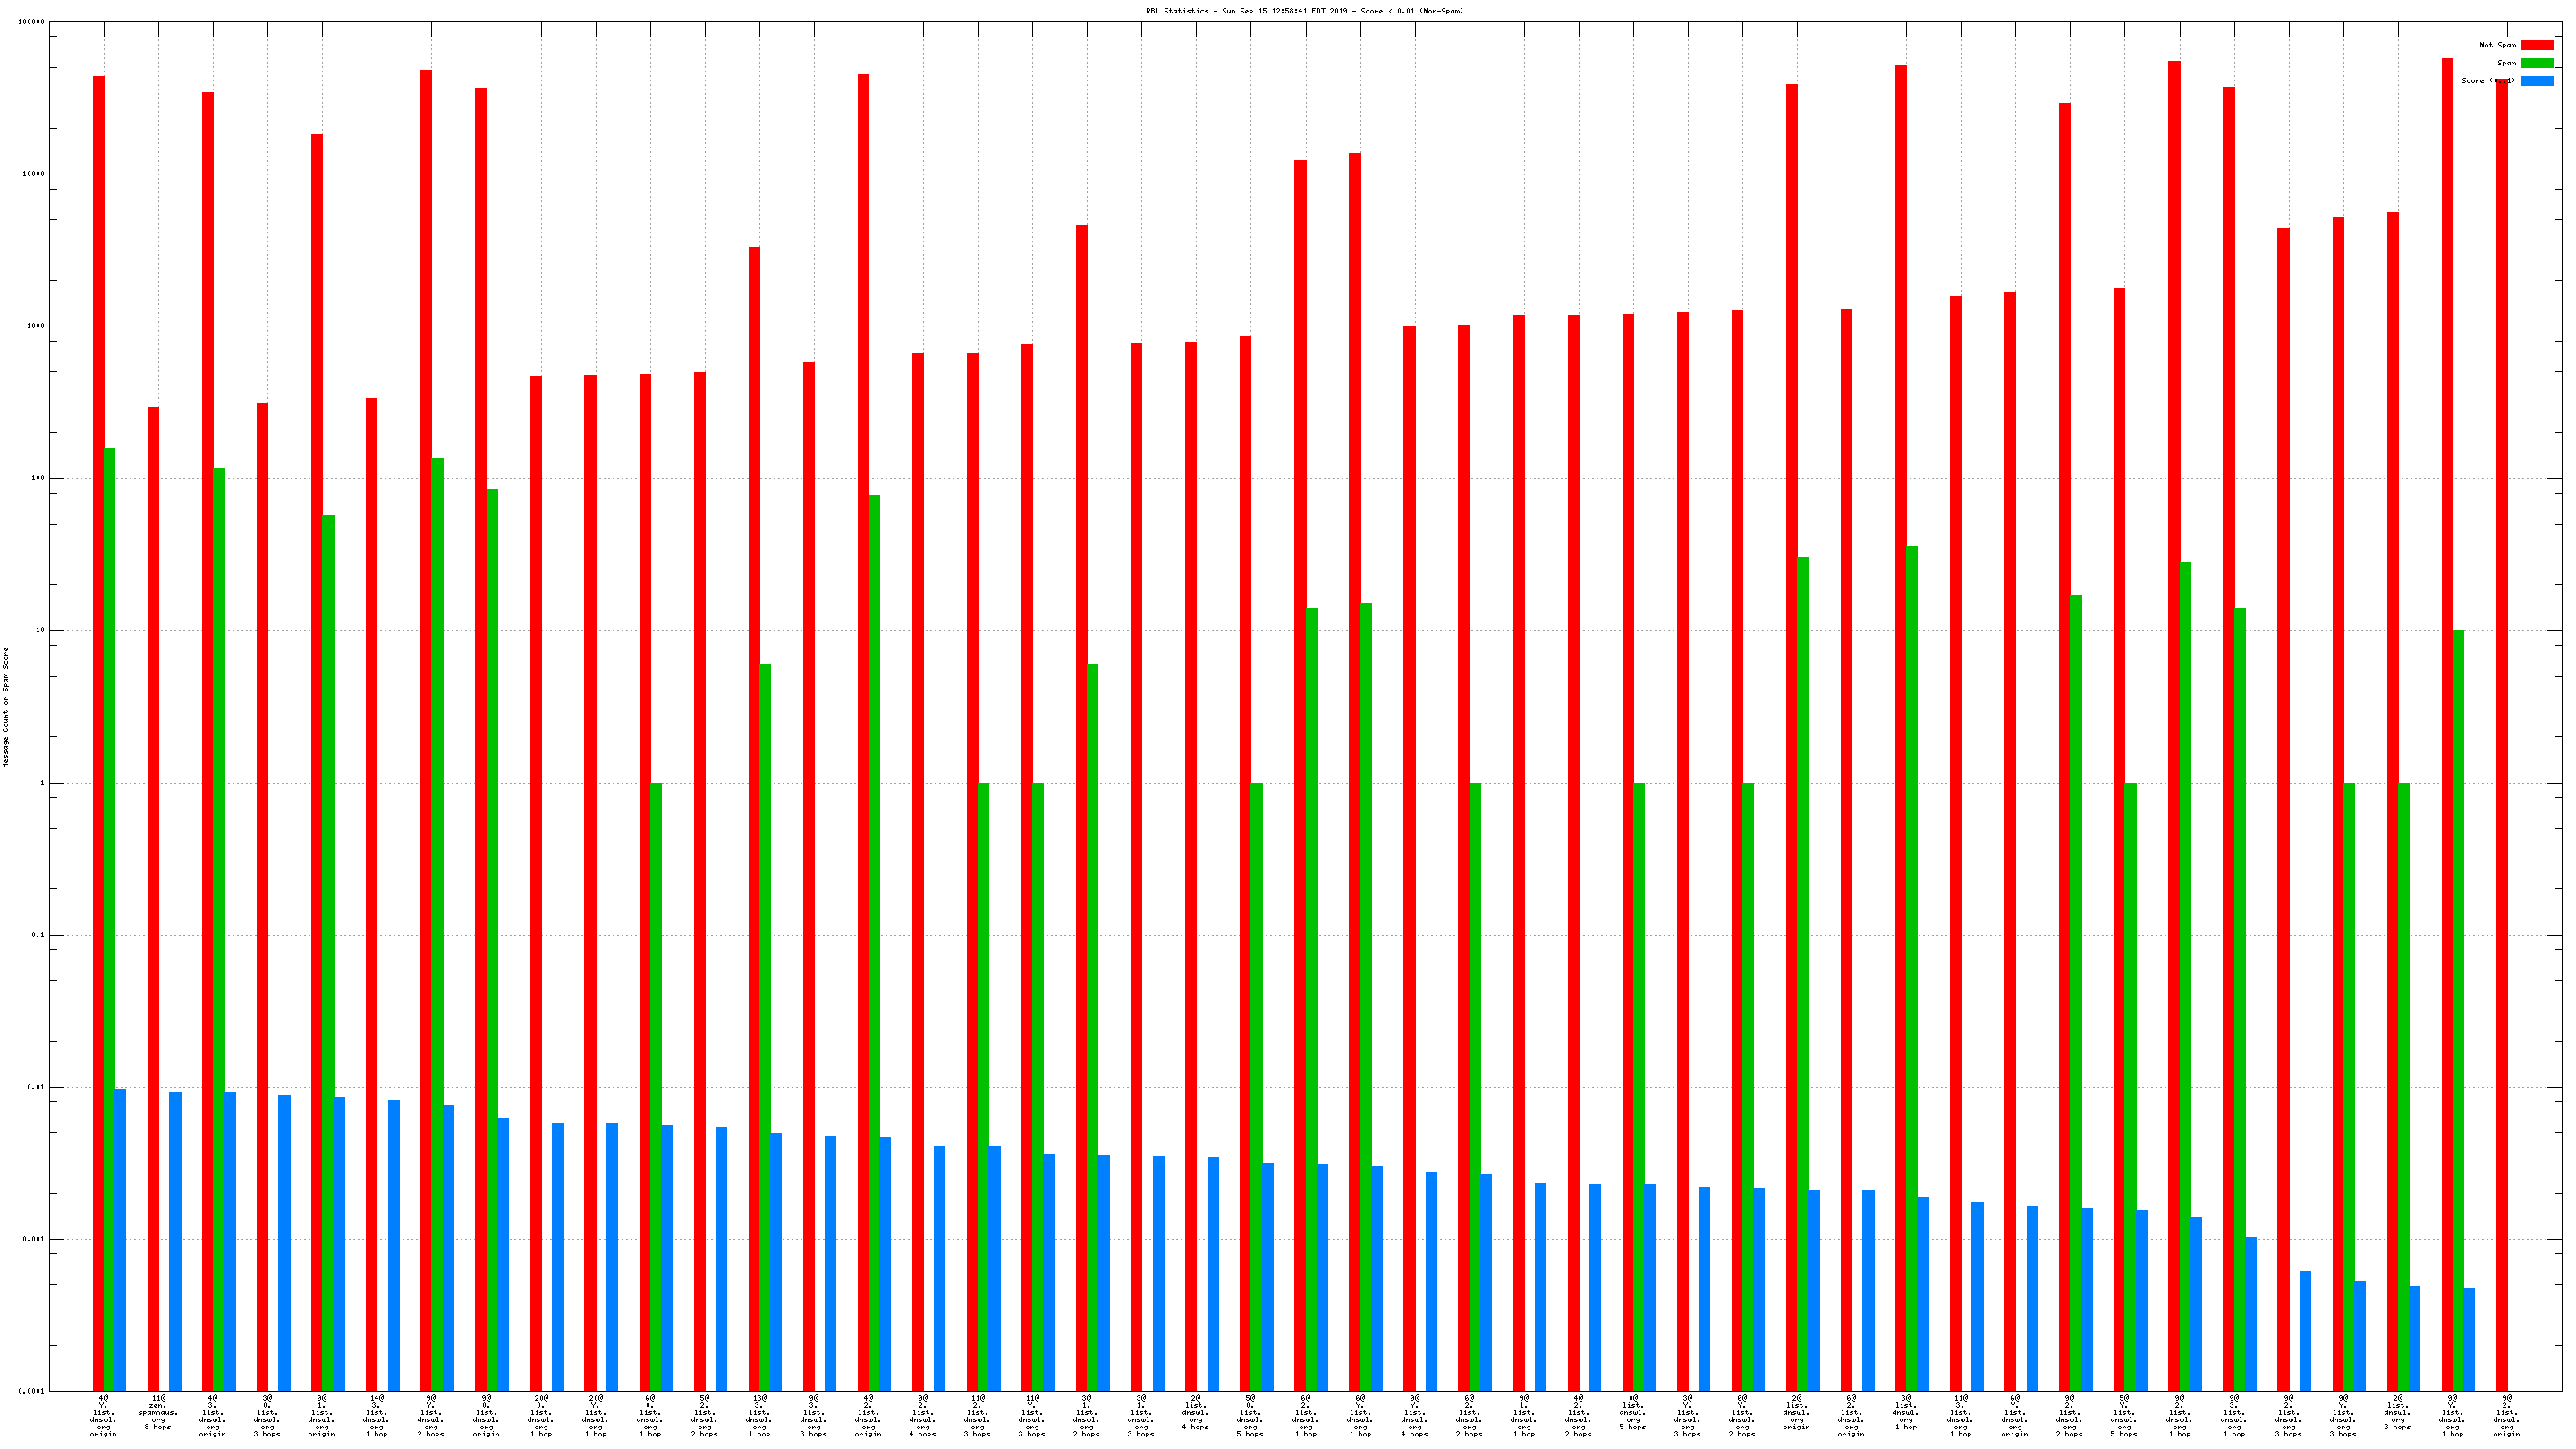Click the RBL Statistics chart title

pyautogui.click(x=1304, y=11)
